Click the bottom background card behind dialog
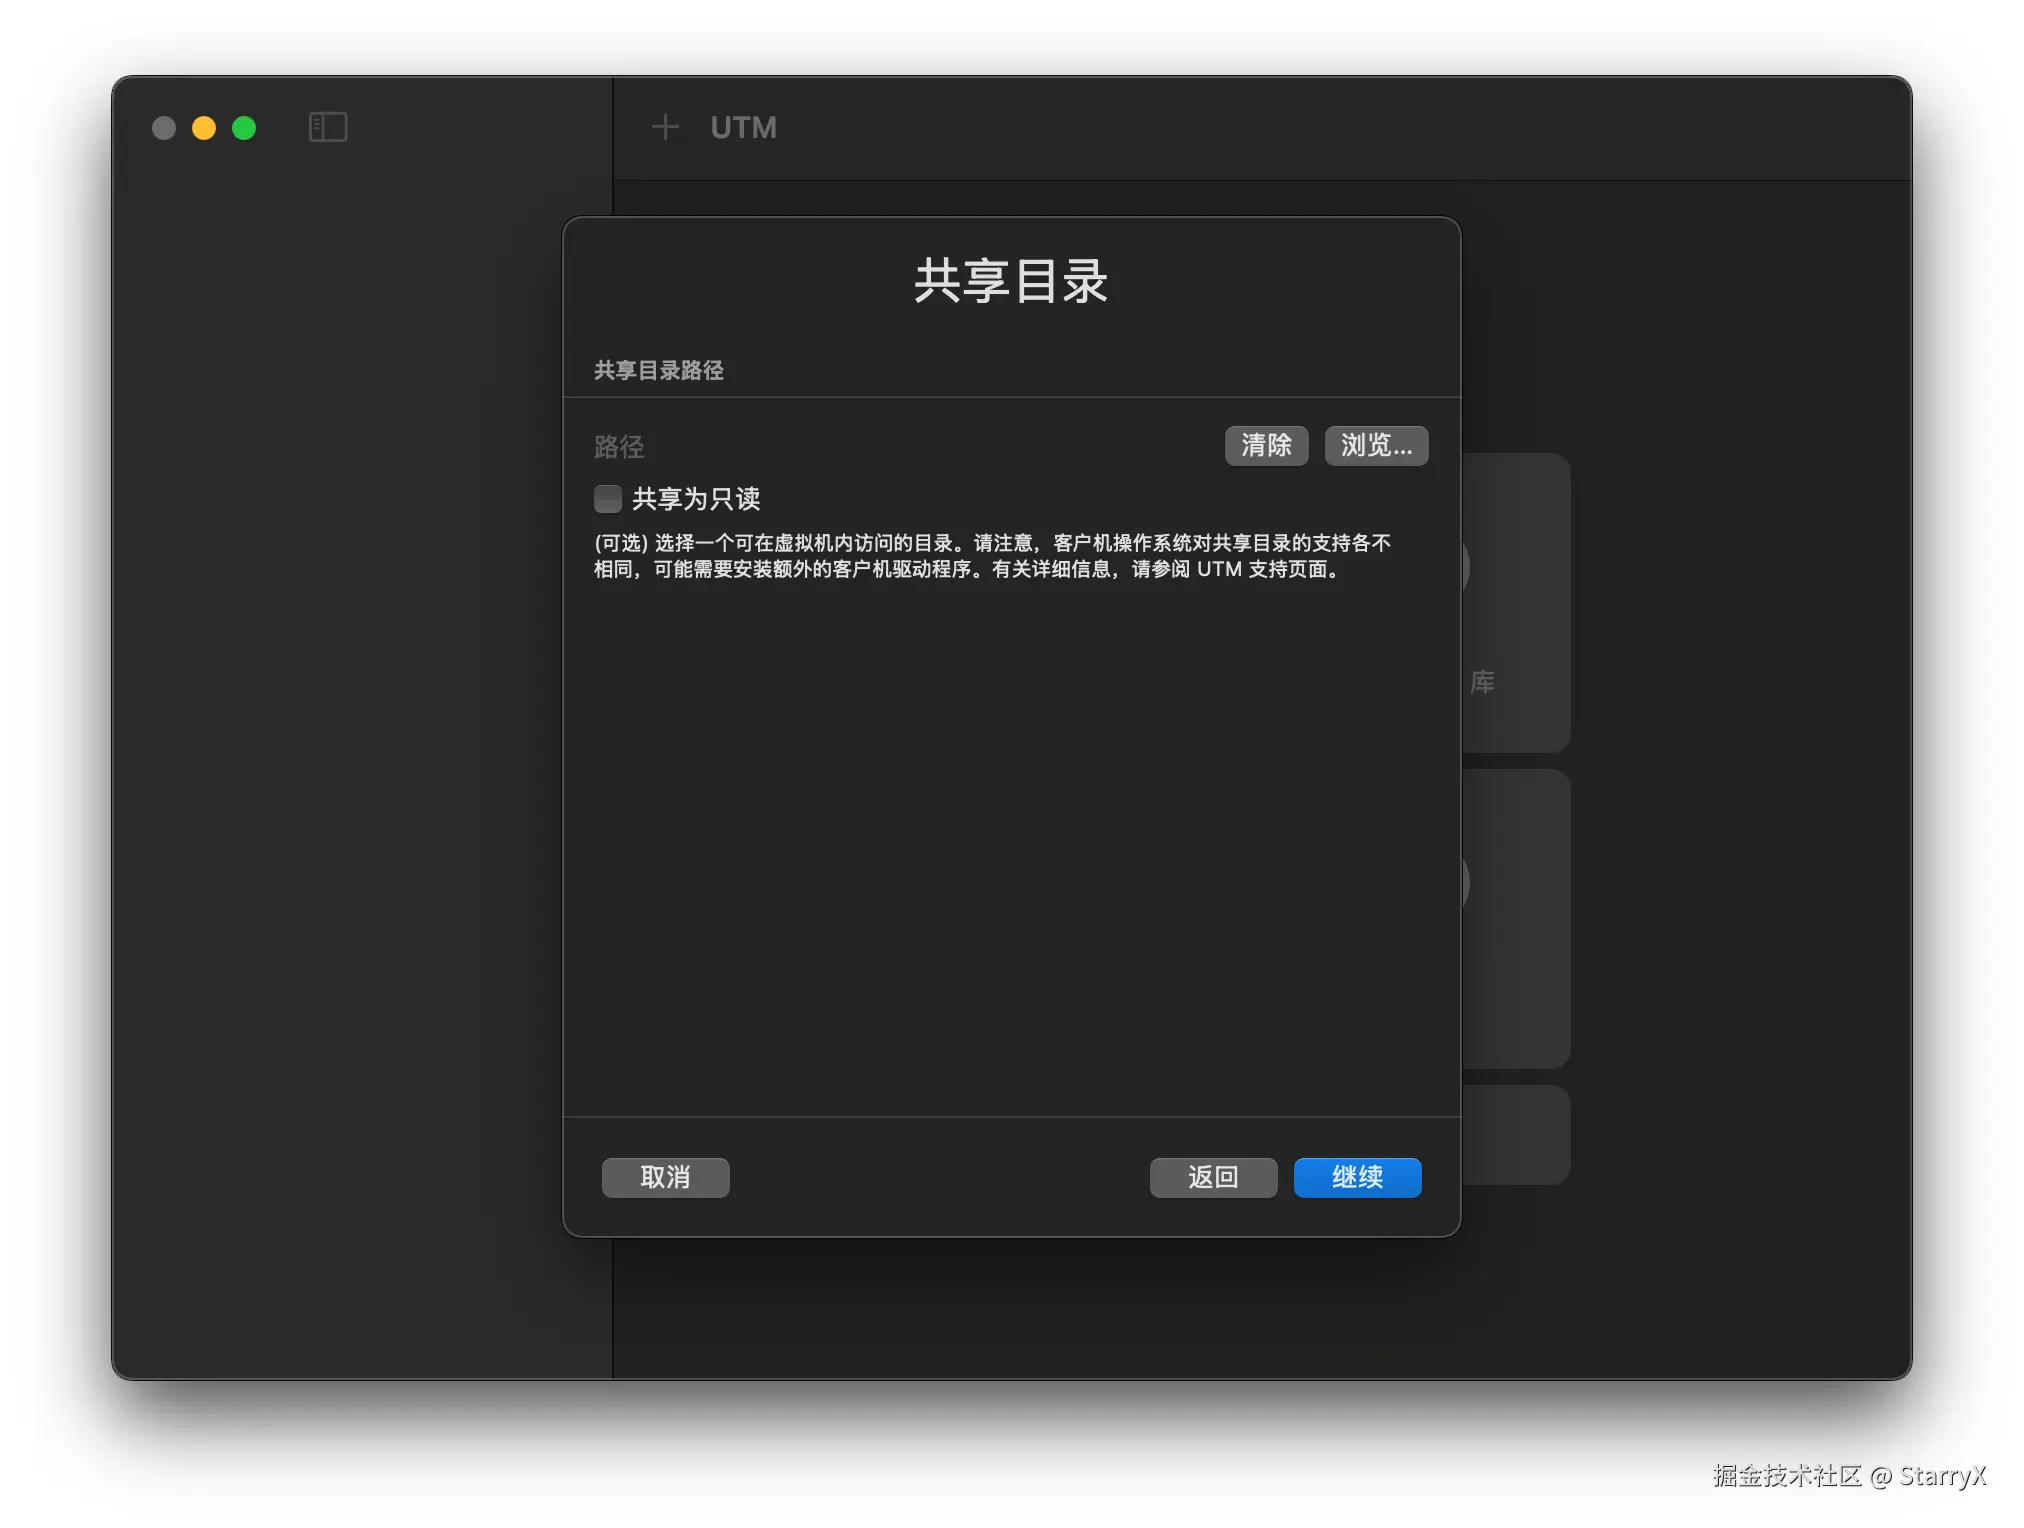Image resolution: width=2024 pixels, height=1528 pixels. click(x=1516, y=1134)
